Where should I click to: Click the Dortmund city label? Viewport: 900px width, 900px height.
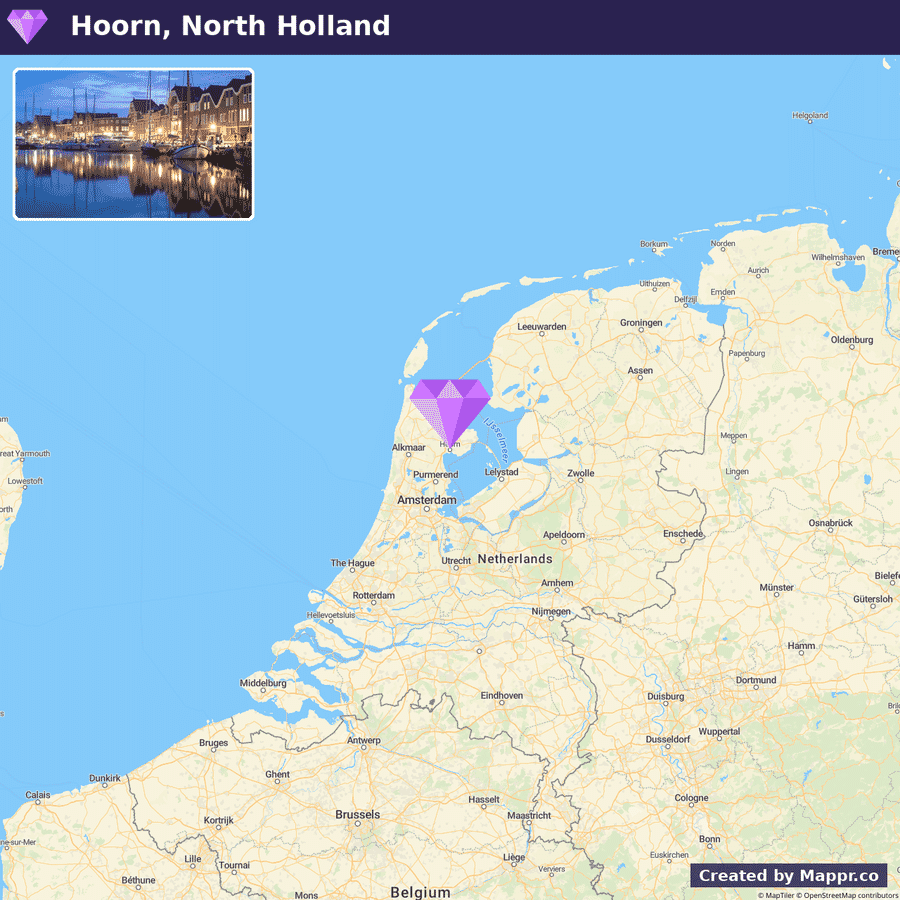click(x=756, y=680)
